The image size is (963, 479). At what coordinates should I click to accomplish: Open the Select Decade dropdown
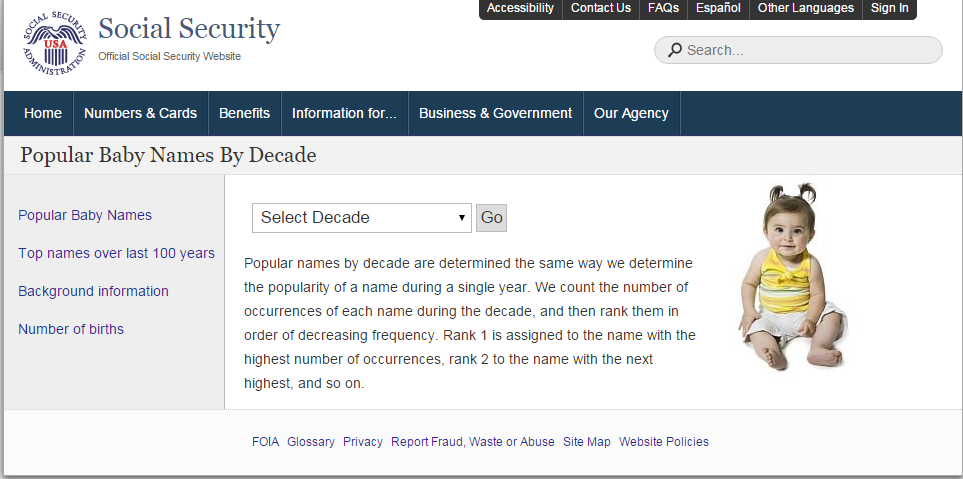coord(361,218)
